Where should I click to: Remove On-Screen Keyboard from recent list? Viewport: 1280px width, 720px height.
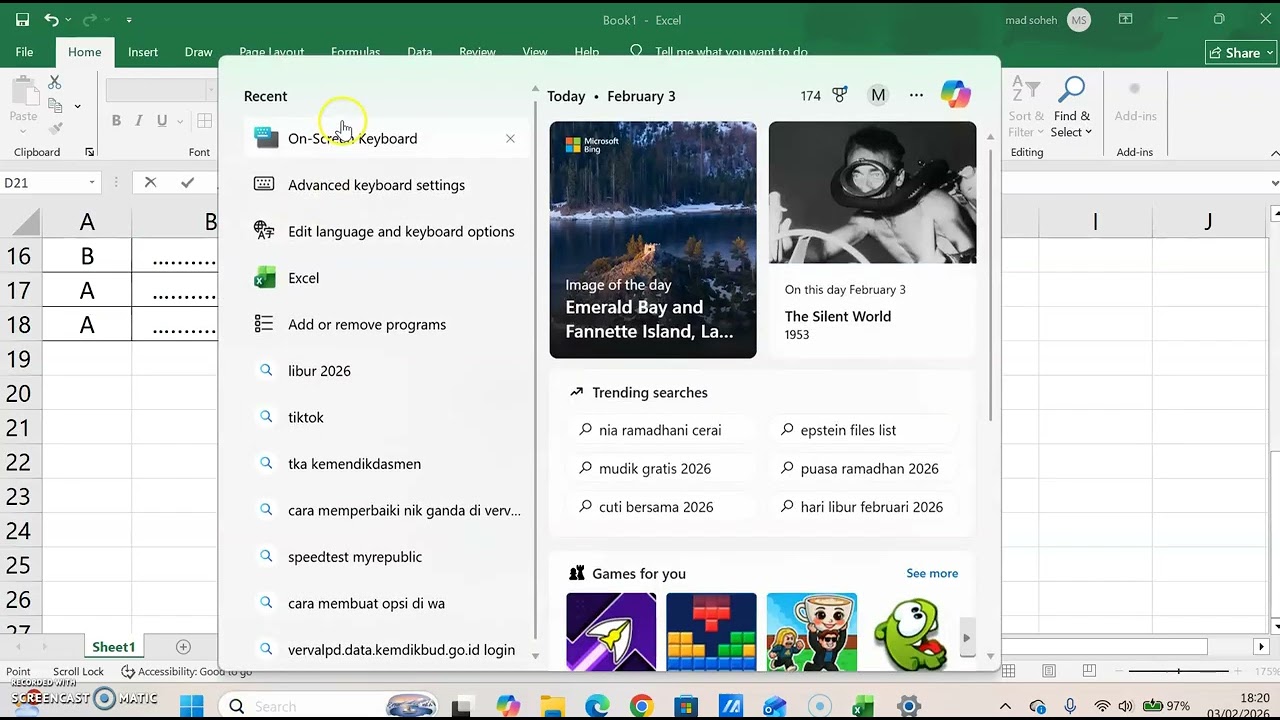click(x=510, y=138)
